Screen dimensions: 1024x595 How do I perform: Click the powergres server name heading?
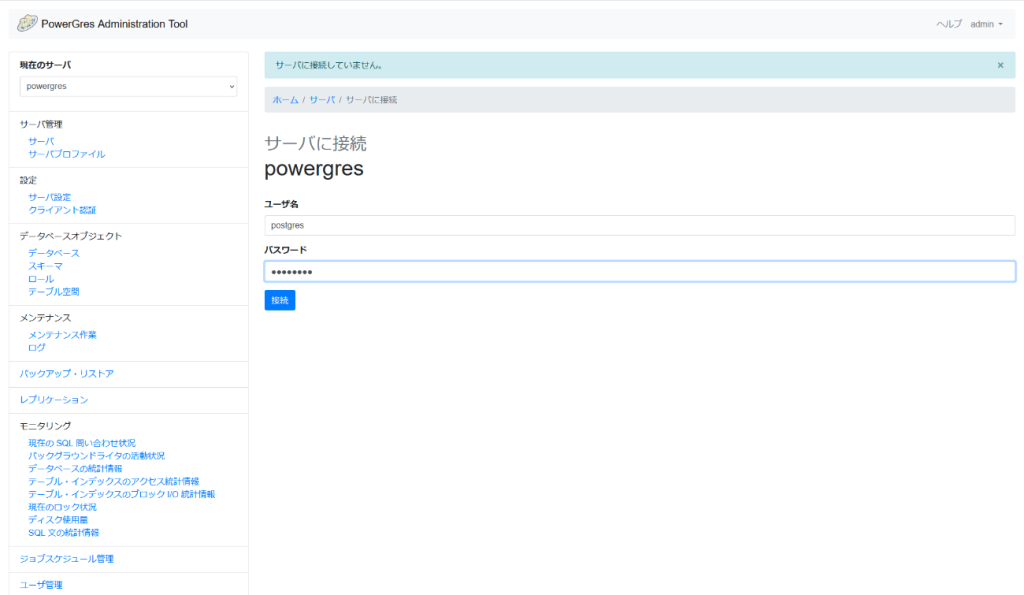pos(314,169)
